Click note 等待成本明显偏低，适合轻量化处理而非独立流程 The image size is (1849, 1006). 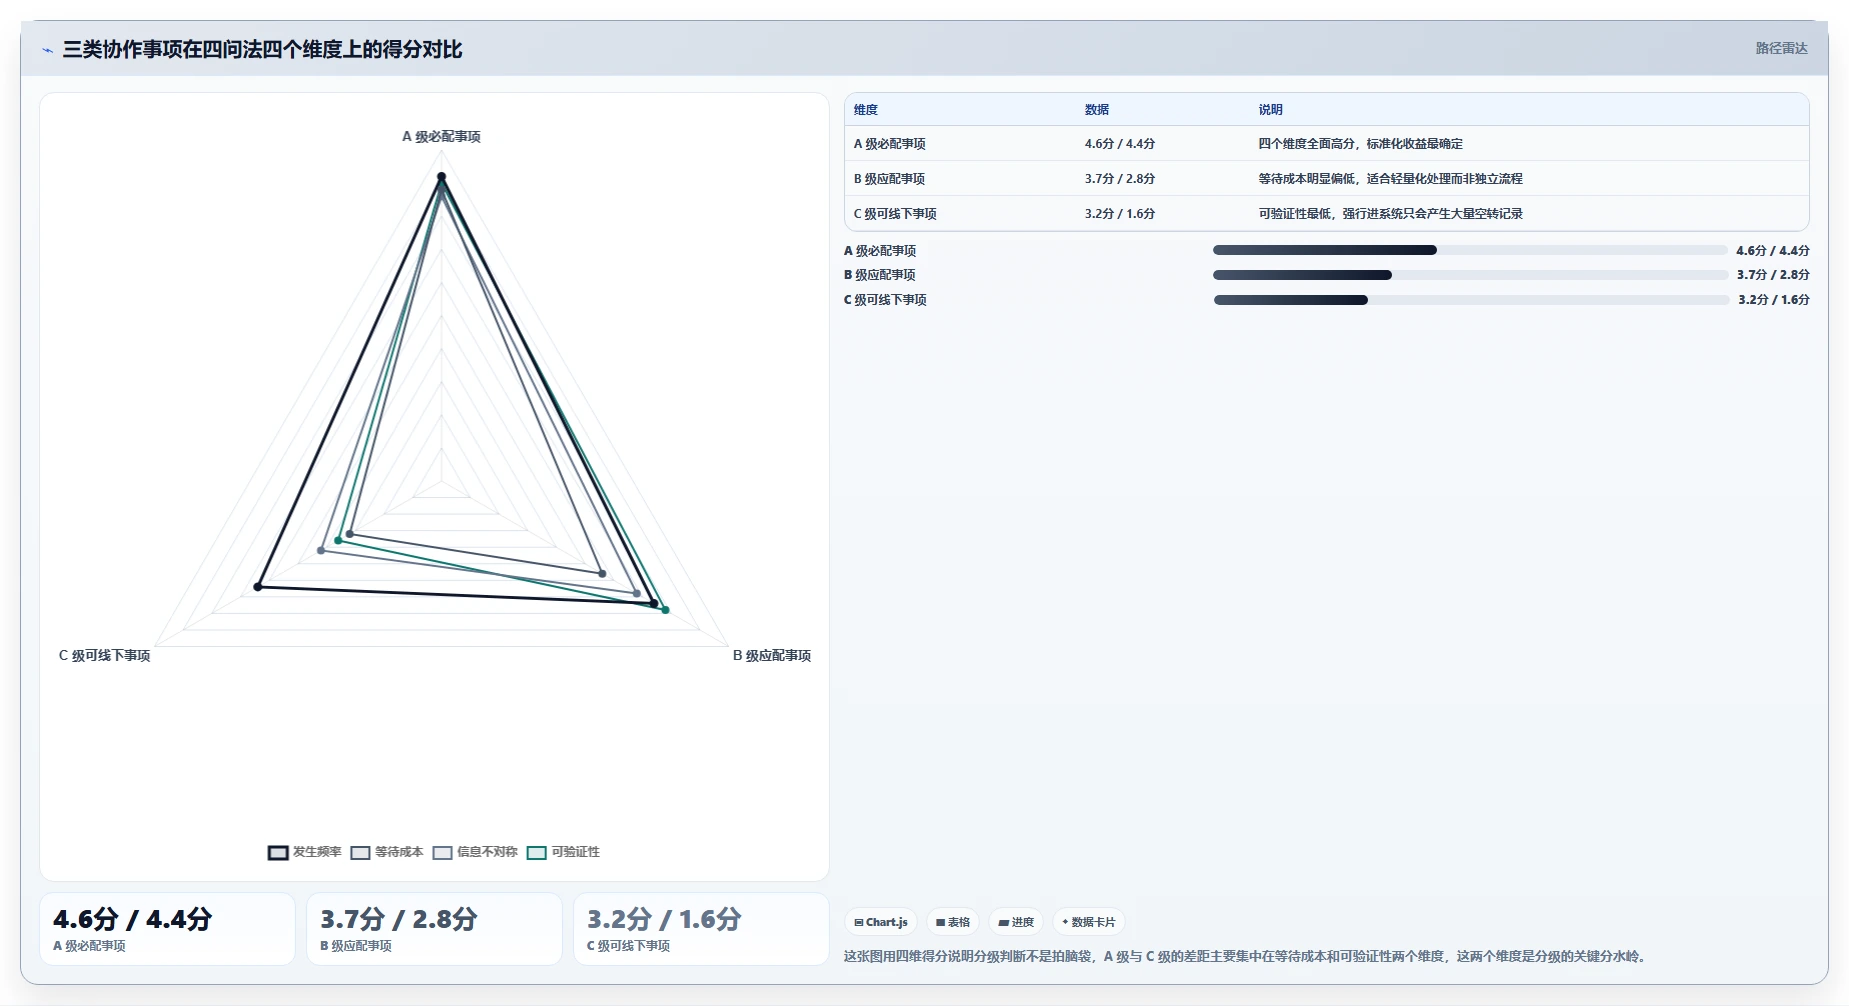[x=1390, y=179]
